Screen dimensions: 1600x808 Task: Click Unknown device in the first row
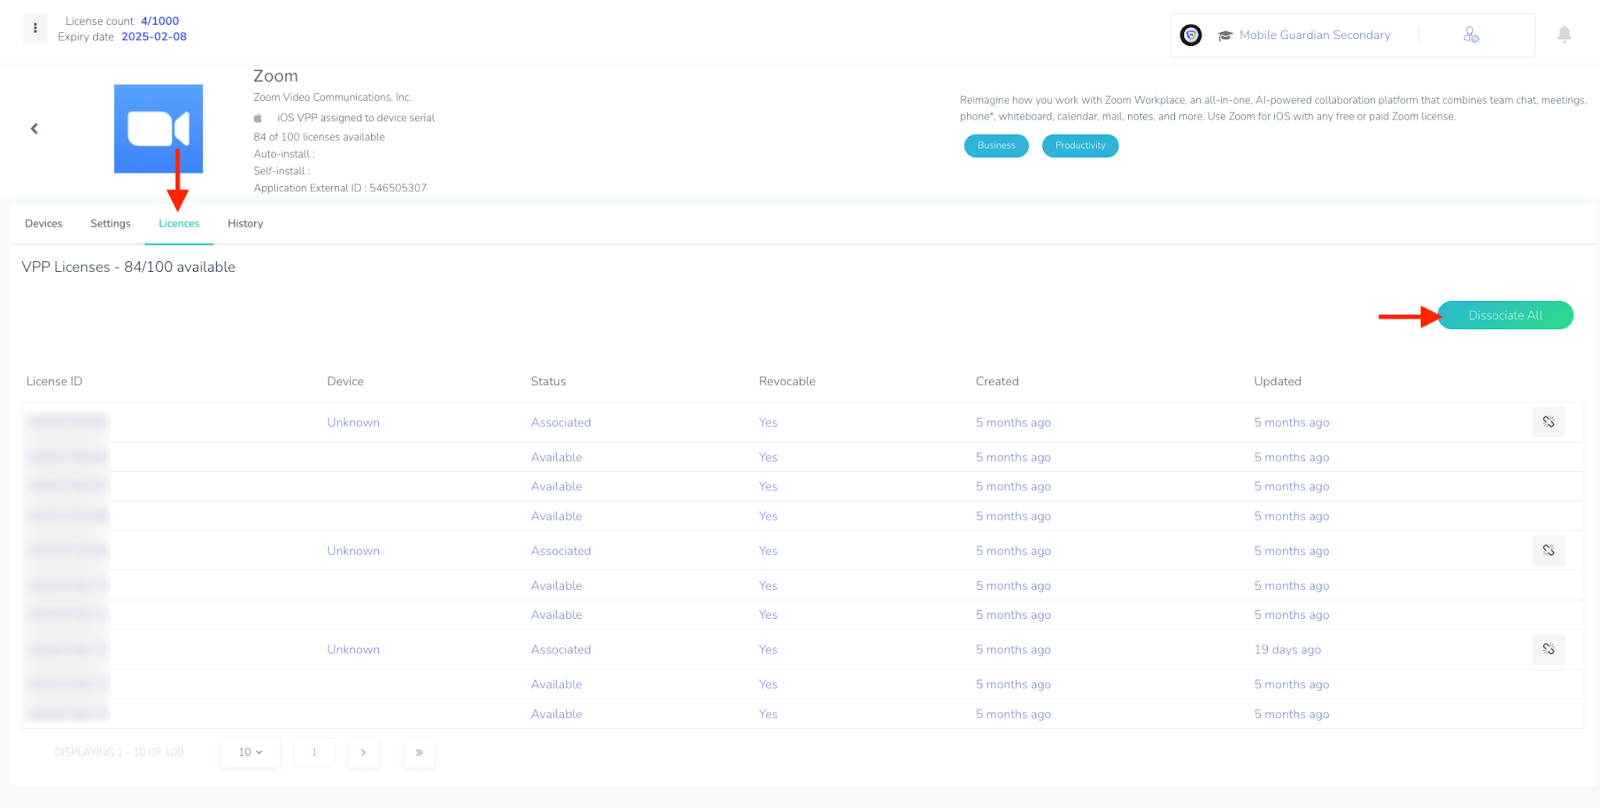(x=353, y=422)
